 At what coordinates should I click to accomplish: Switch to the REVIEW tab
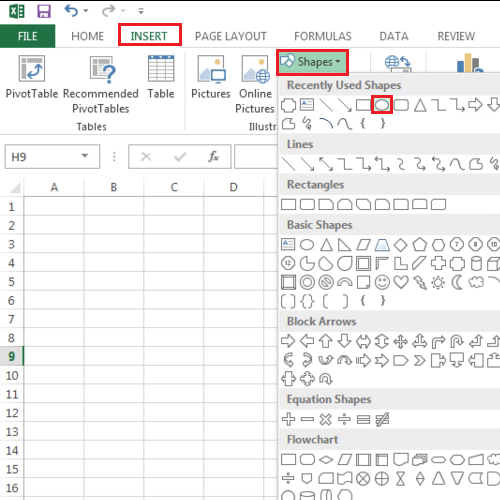pos(456,36)
